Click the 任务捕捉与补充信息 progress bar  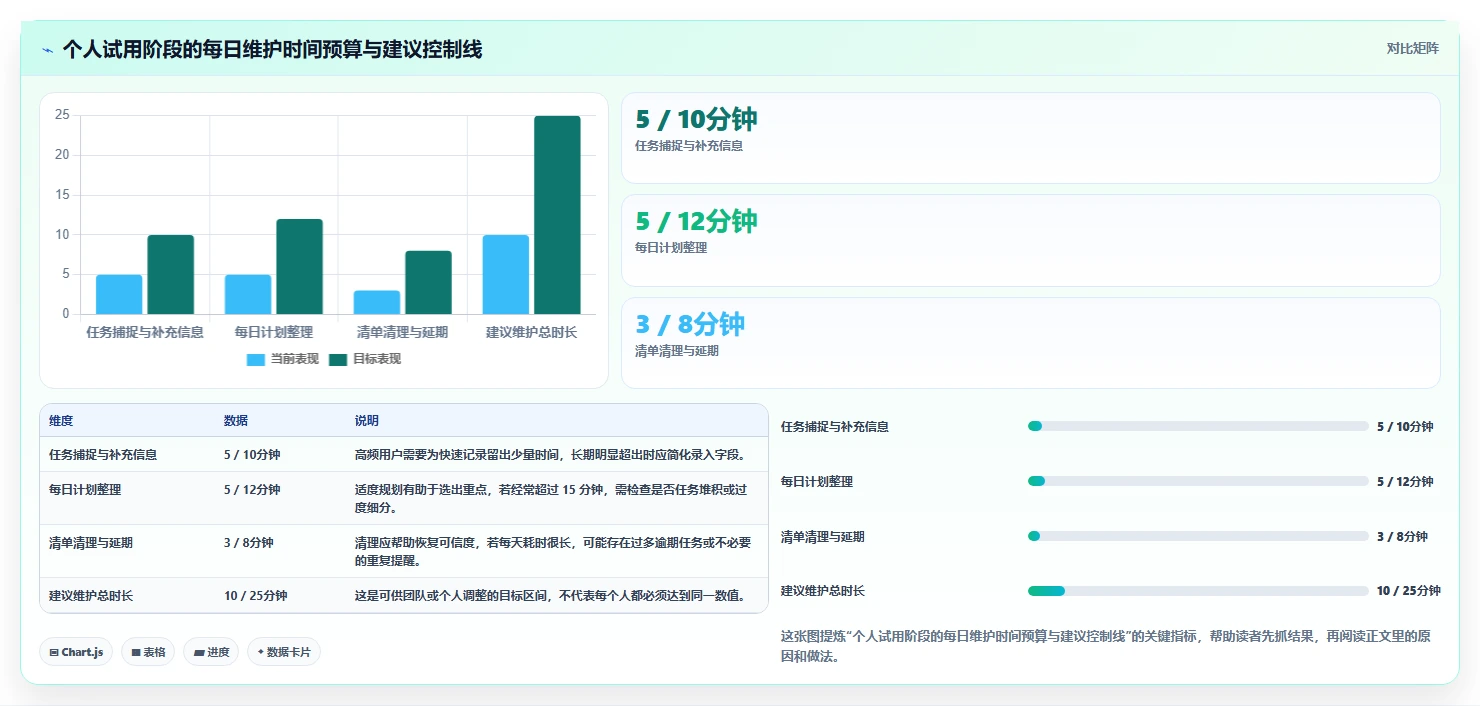tap(1198, 426)
